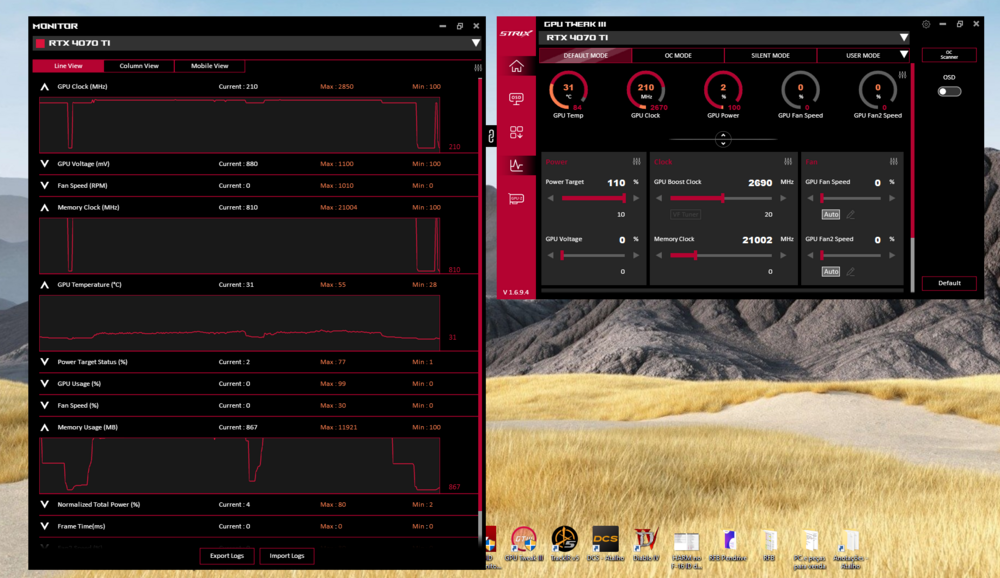The height and width of the screenshot is (578, 1000).
Task: Decrease Power Target with left arrow
Action: (550, 198)
